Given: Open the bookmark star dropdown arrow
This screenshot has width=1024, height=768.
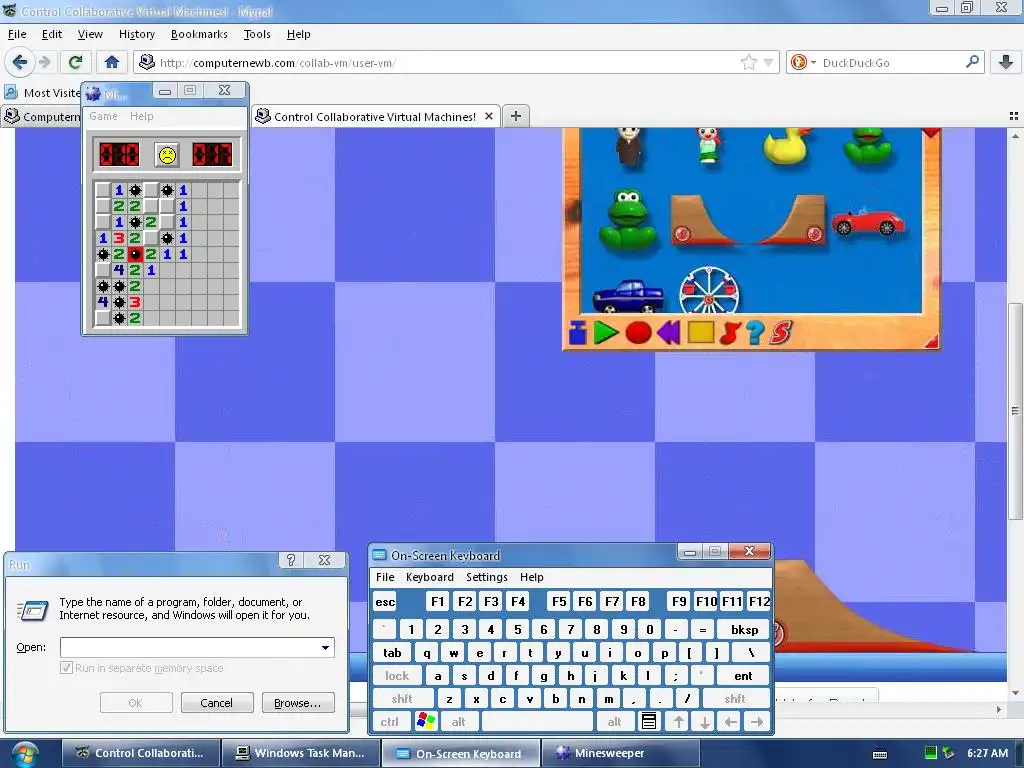Looking at the screenshot, I should tap(769, 62).
